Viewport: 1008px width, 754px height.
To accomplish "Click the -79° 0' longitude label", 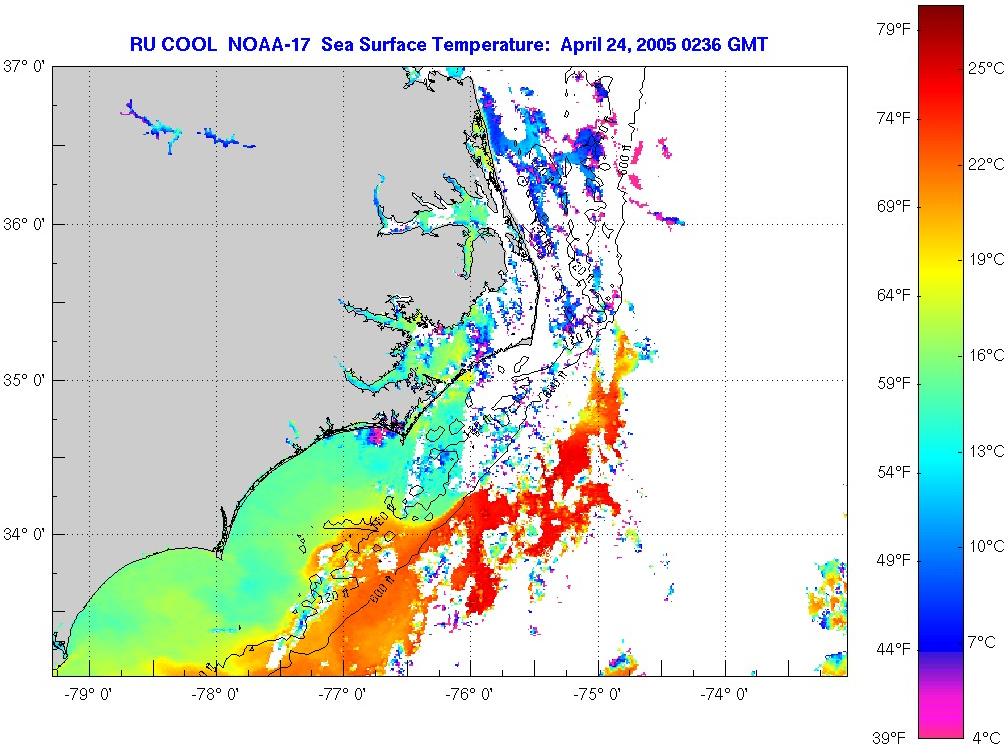I will coord(89,694).
